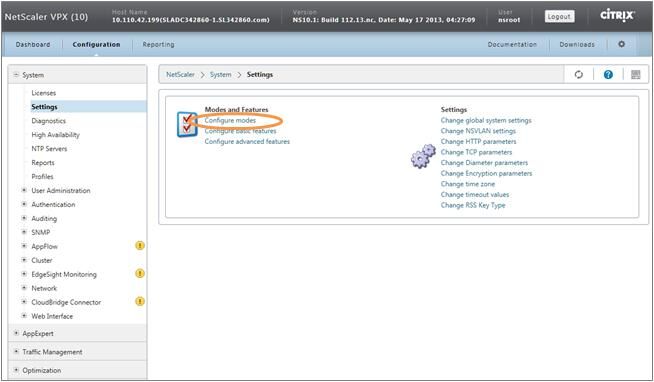Open Change global system settings

(x=486, y=120)
